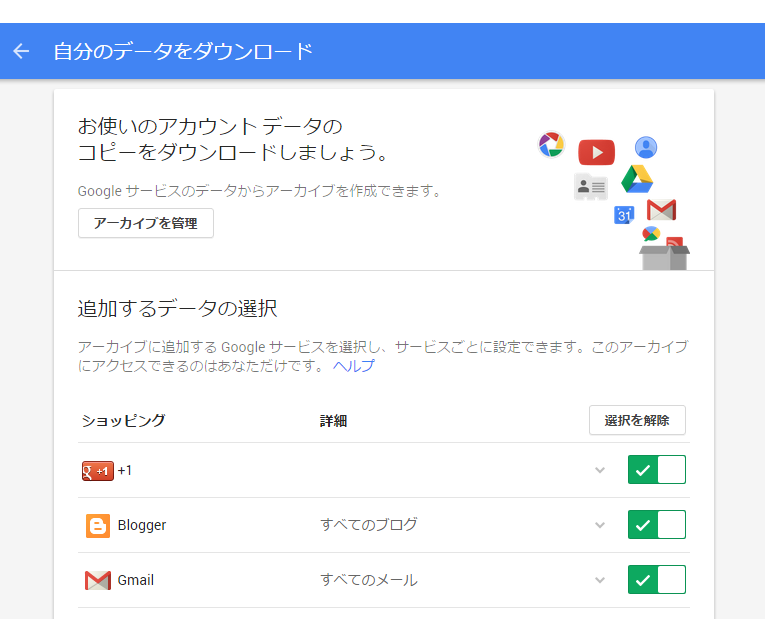The width and height of the screenshot is (765, 619).
Task: Click the Gmail icon in the service list
Action: coord(97,580)
